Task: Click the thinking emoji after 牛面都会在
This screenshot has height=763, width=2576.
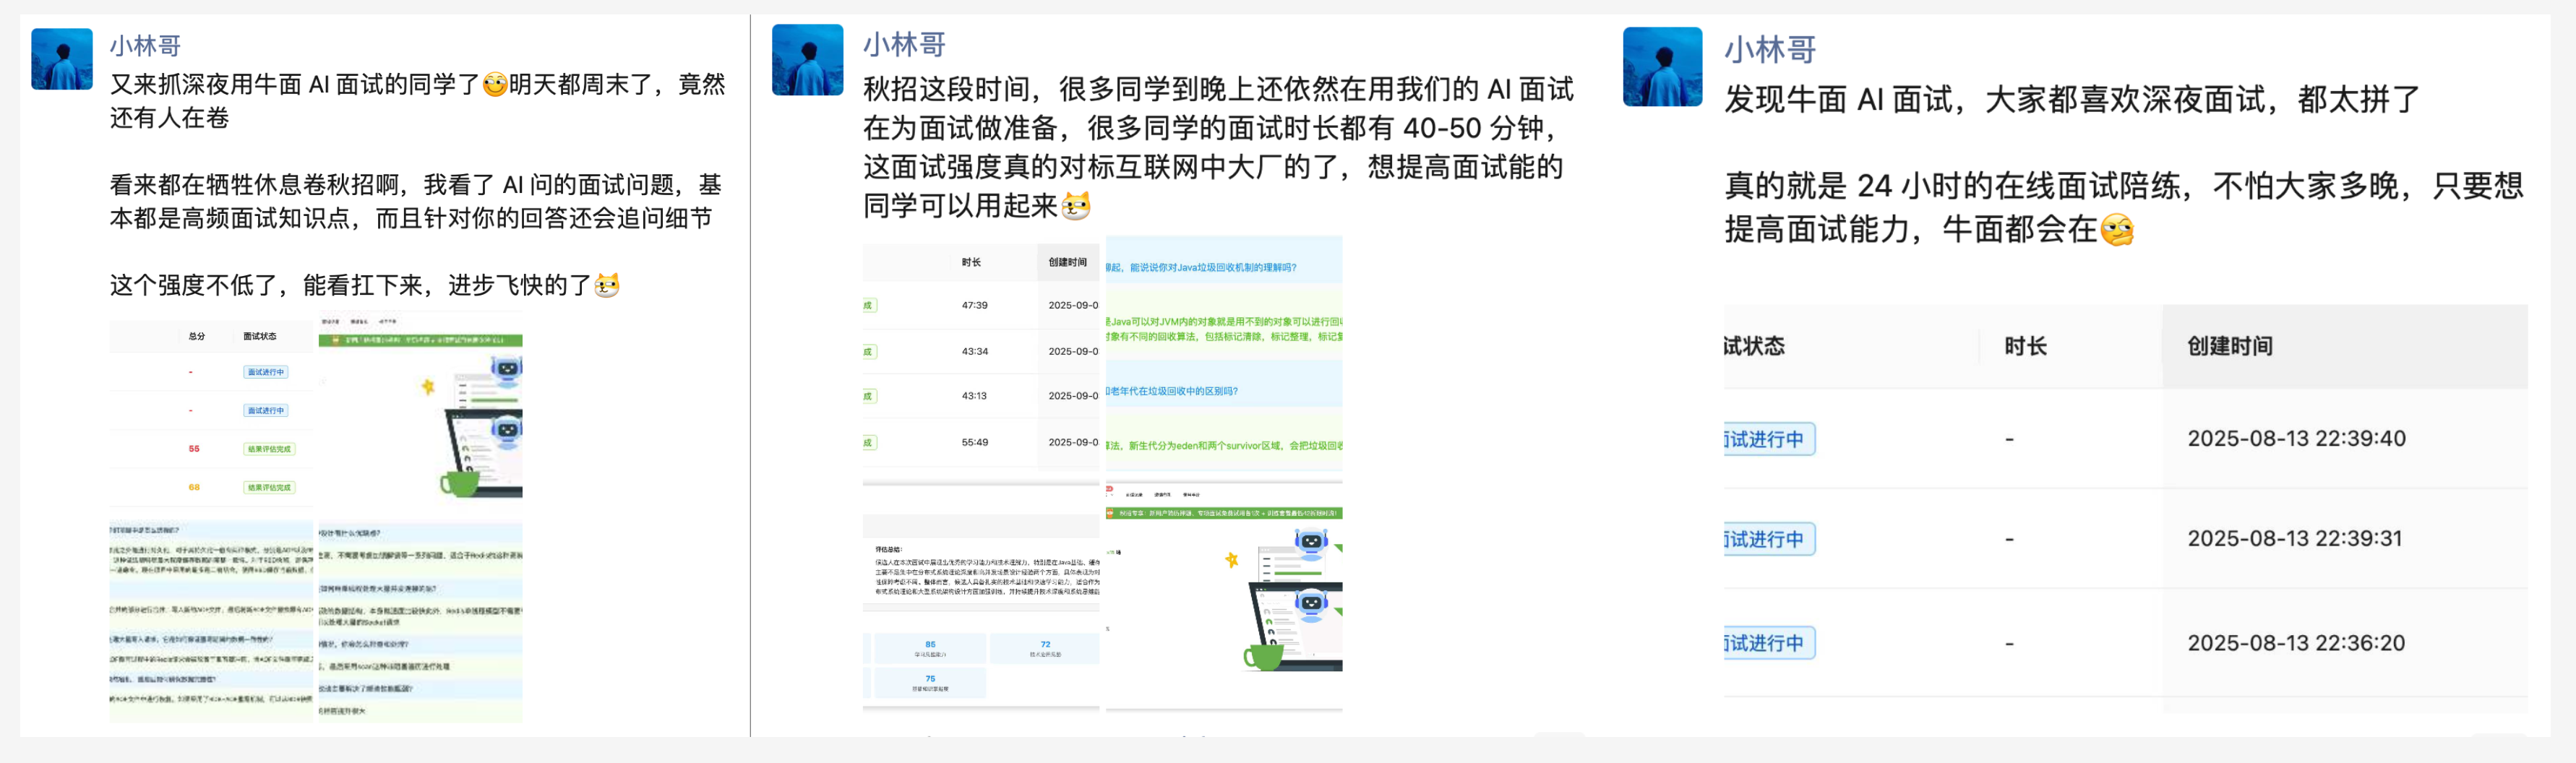Action: [x=2117, y=231]
